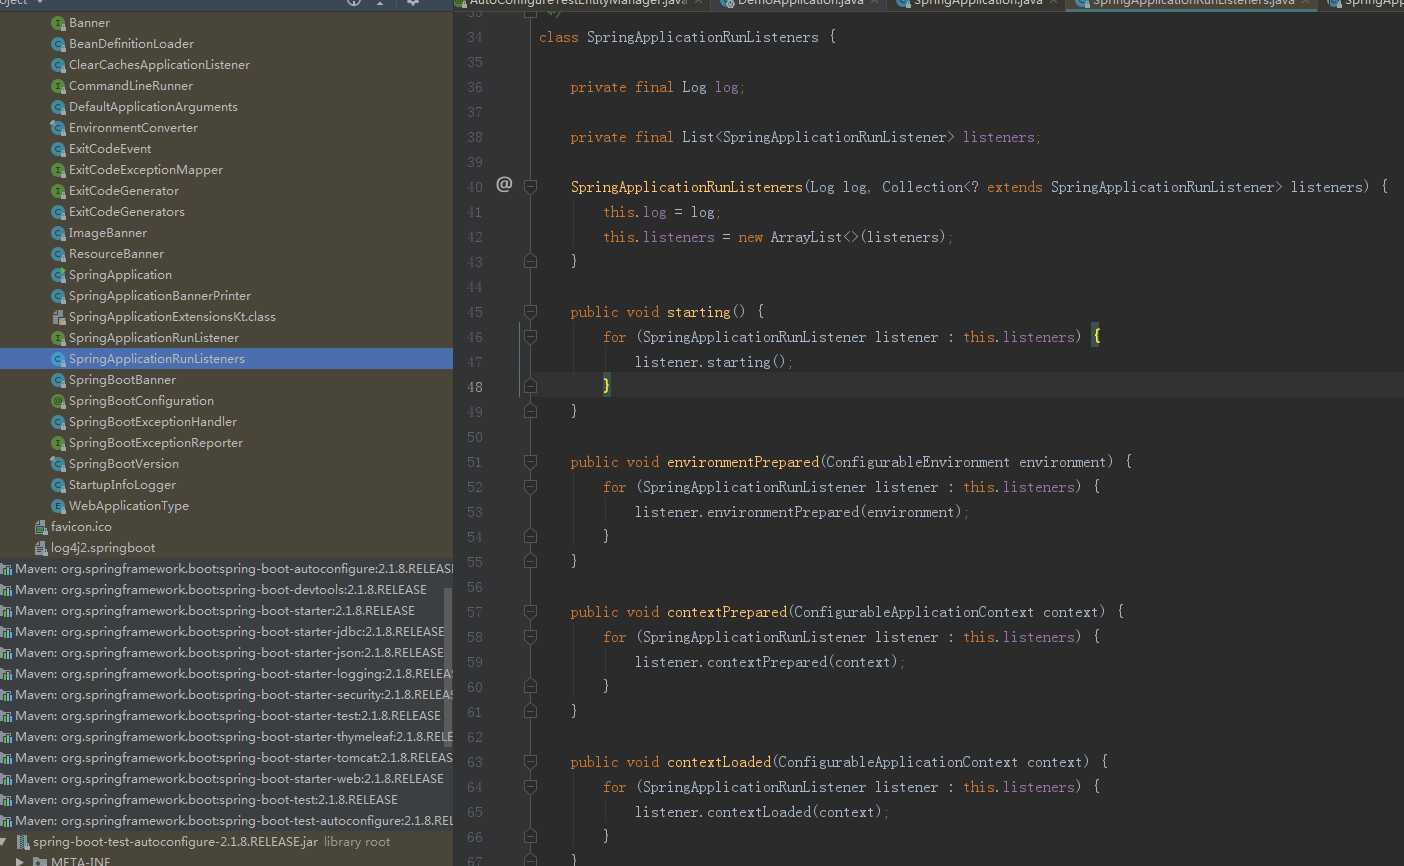Click the SpringBootVersion class icon
The height and width of the screenshot is (866, 1404).
point(59,464)
